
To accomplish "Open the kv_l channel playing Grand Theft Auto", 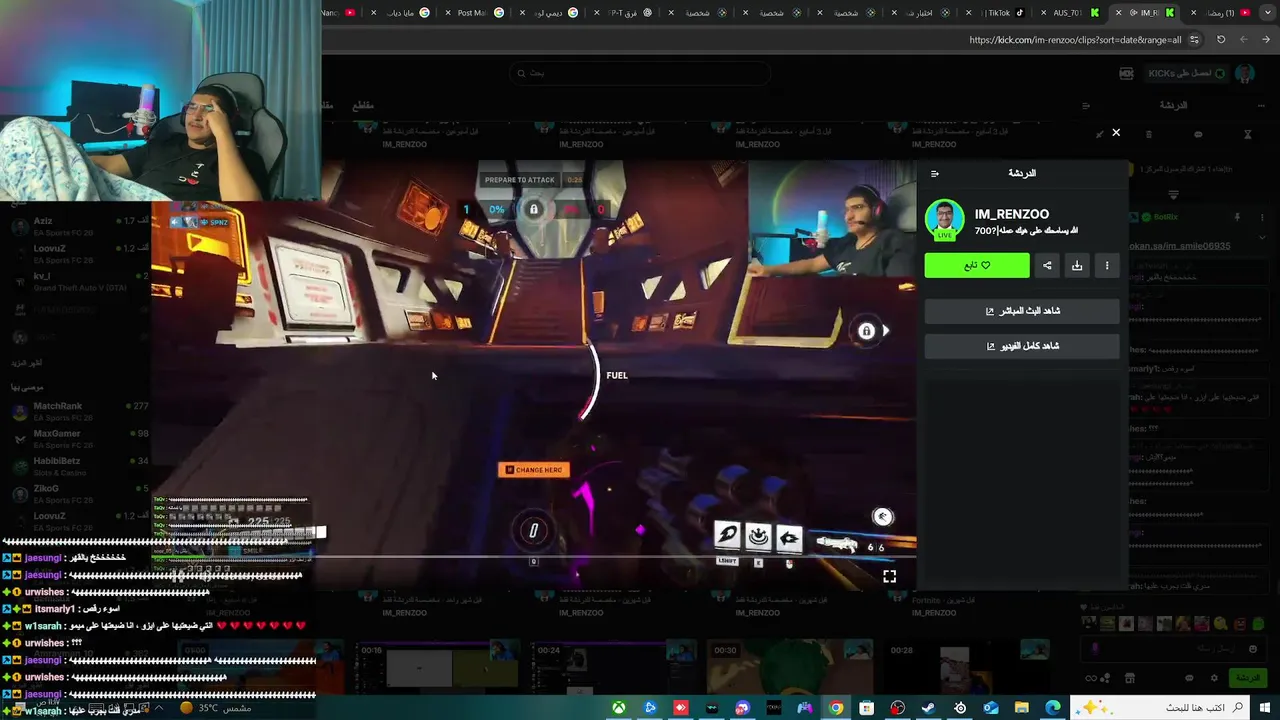I will tap(80, 281).
